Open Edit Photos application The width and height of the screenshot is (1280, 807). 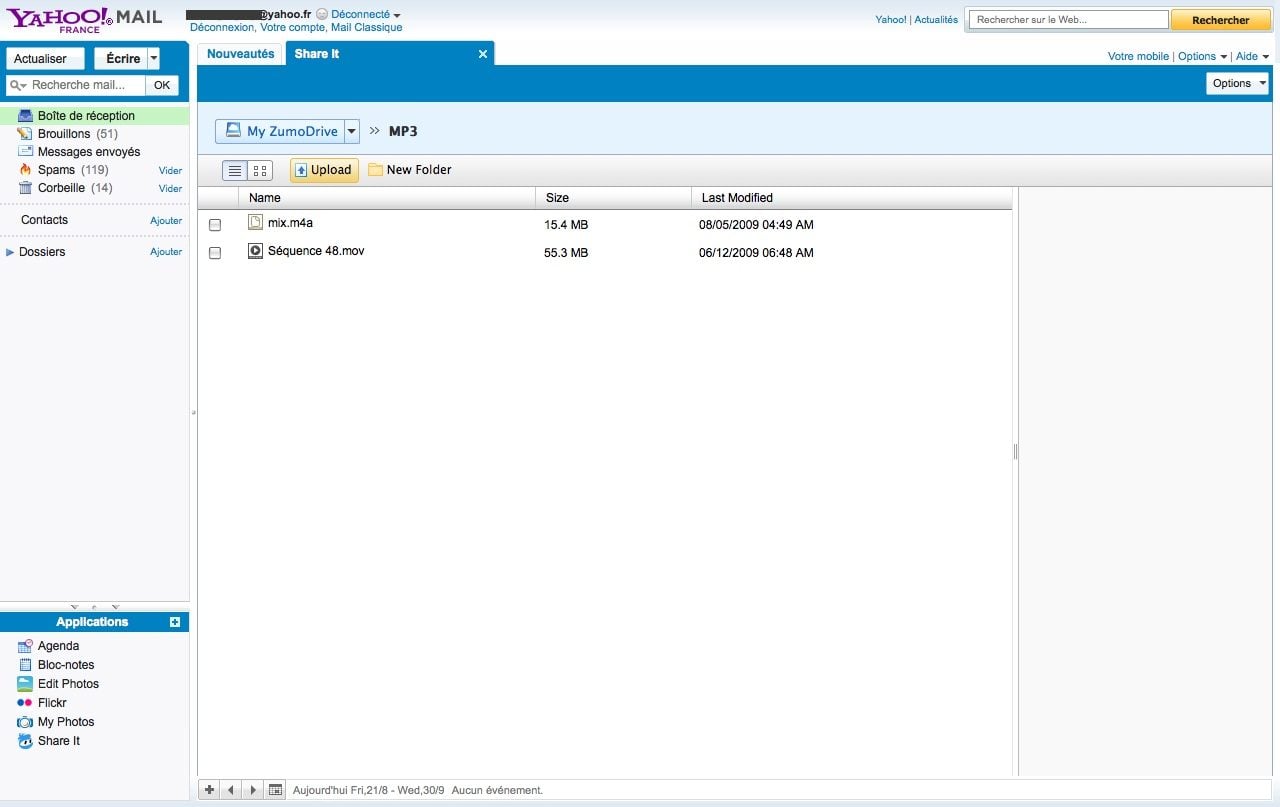(68, 684)
